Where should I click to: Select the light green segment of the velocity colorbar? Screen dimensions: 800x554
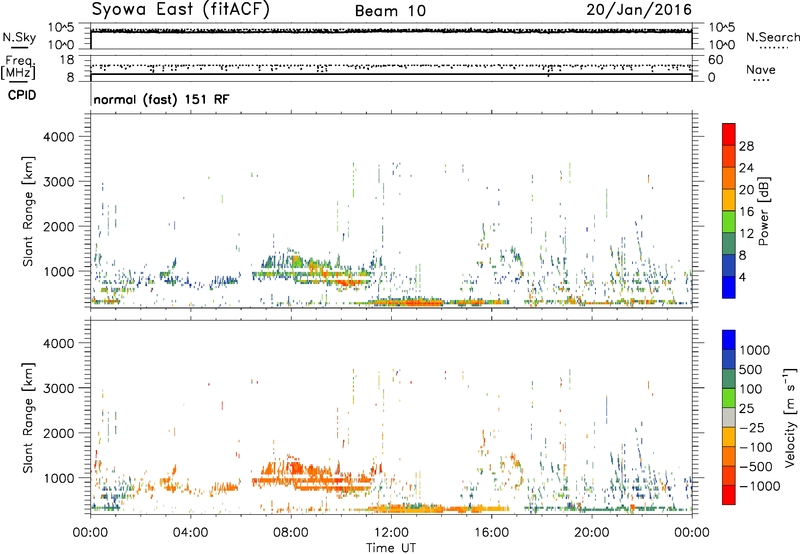(x=729, y=398)
